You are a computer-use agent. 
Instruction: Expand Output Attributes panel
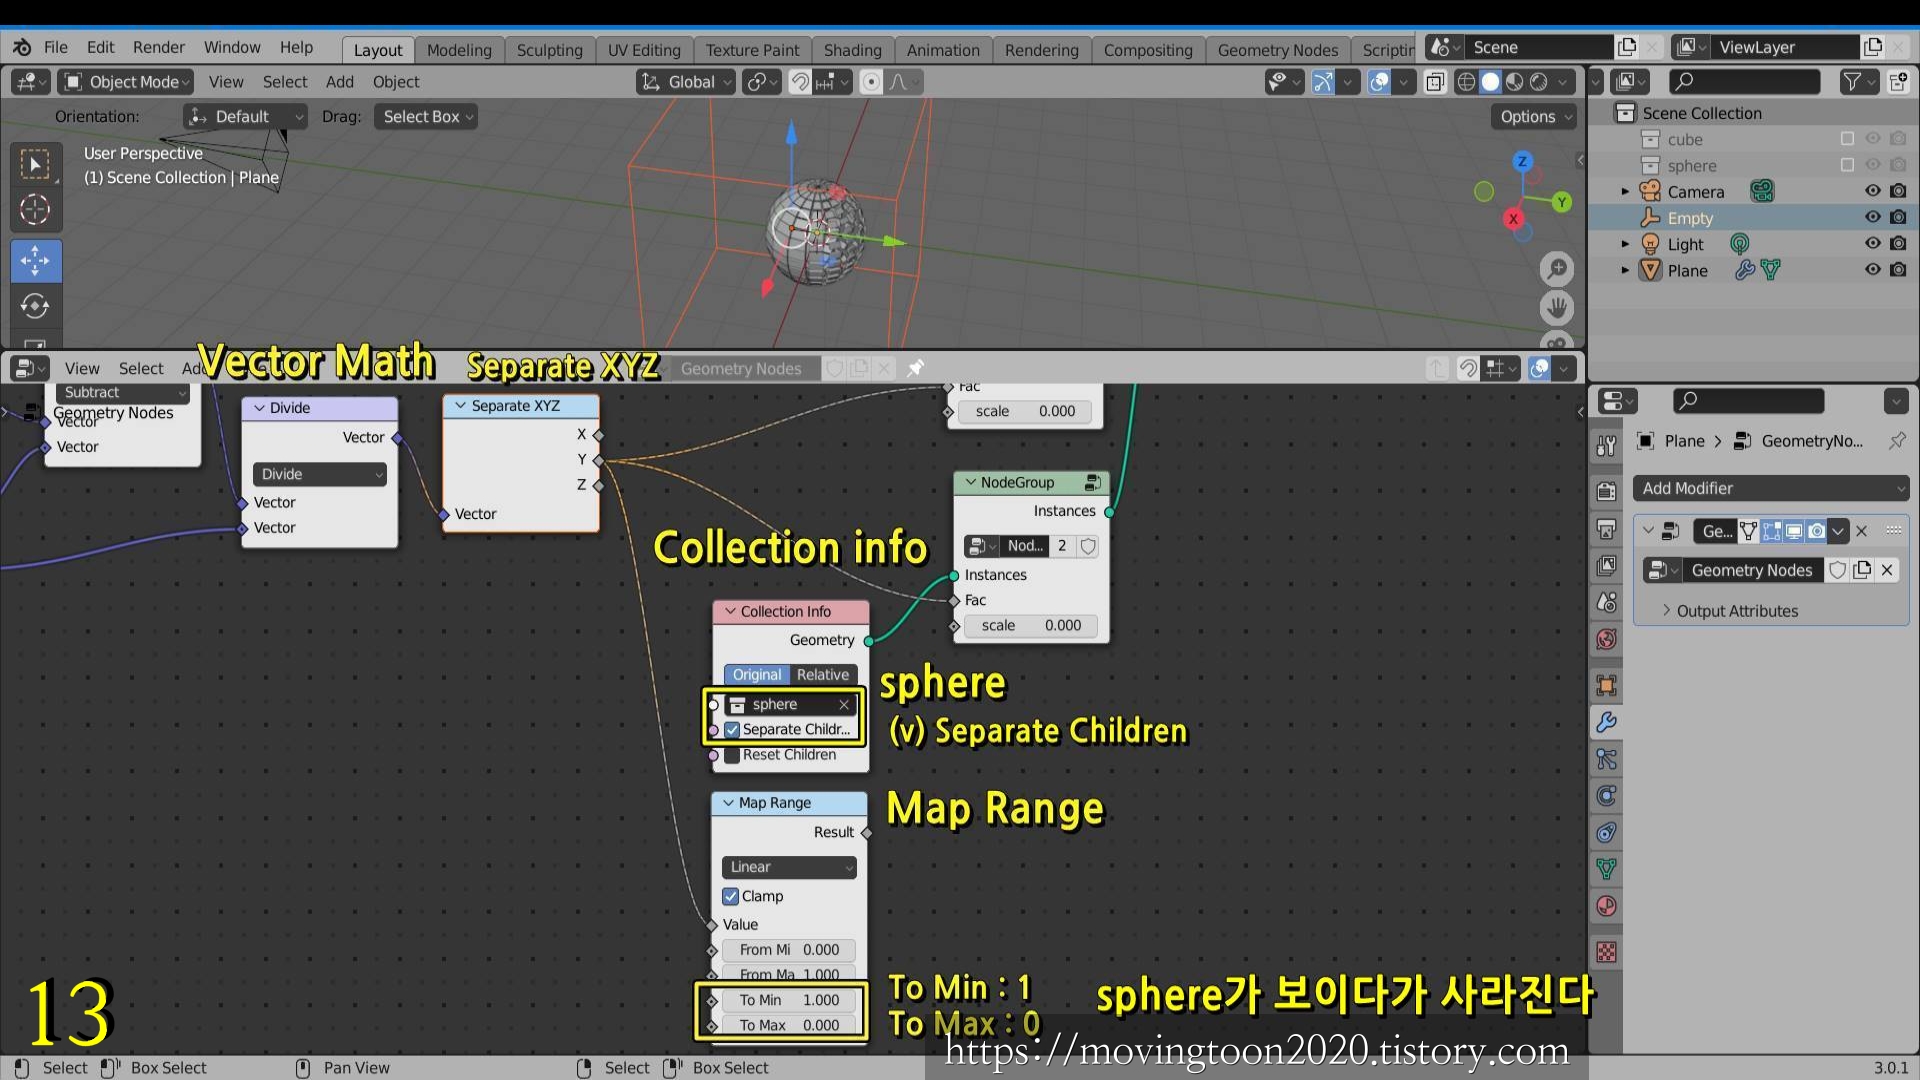(1736, 611)
